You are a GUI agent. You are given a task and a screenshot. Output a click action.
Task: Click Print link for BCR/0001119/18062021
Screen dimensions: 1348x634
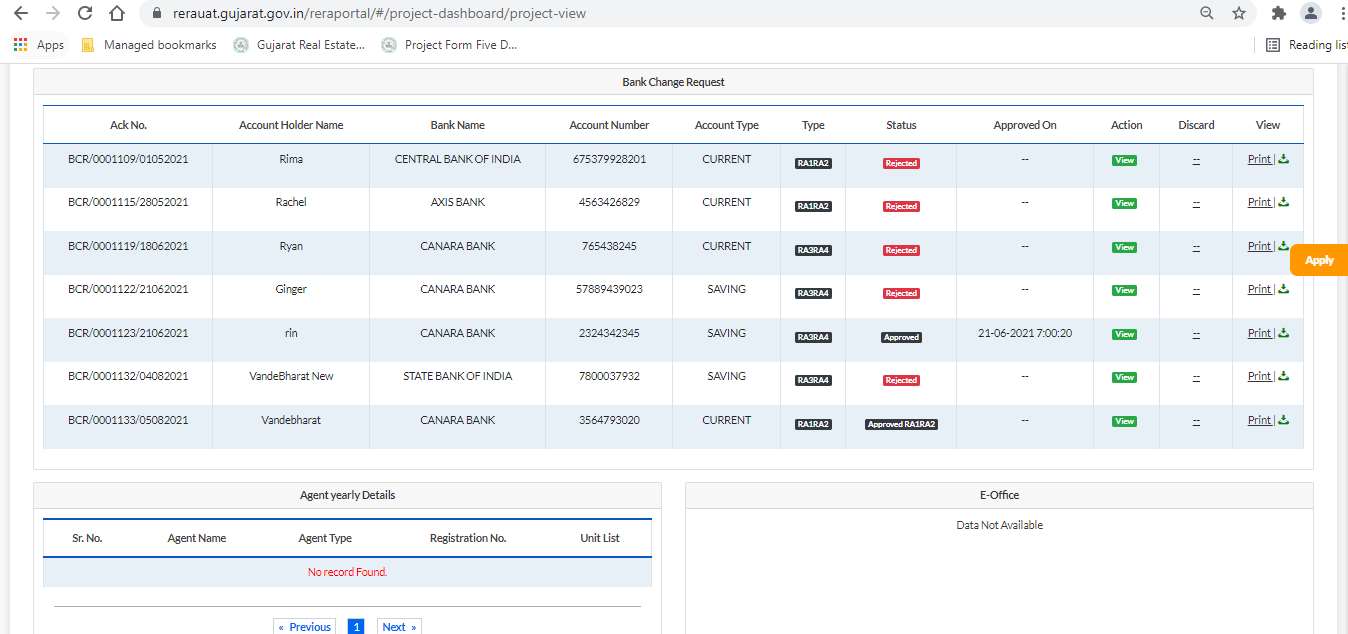[1259, 246]
